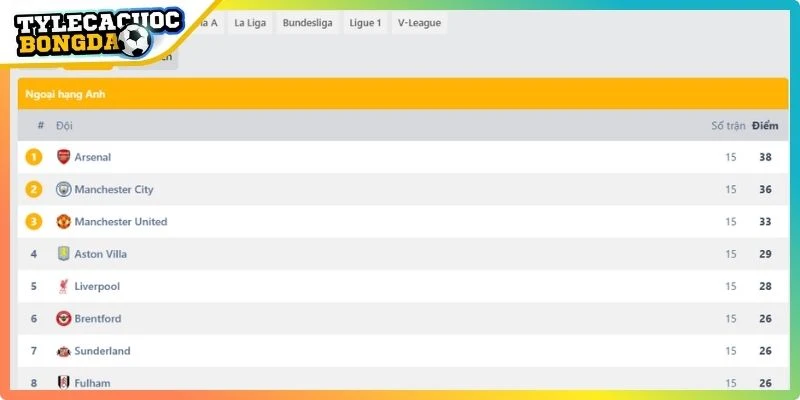
Task: Click Manchester City's 36 points value
Action: point(765,189)
